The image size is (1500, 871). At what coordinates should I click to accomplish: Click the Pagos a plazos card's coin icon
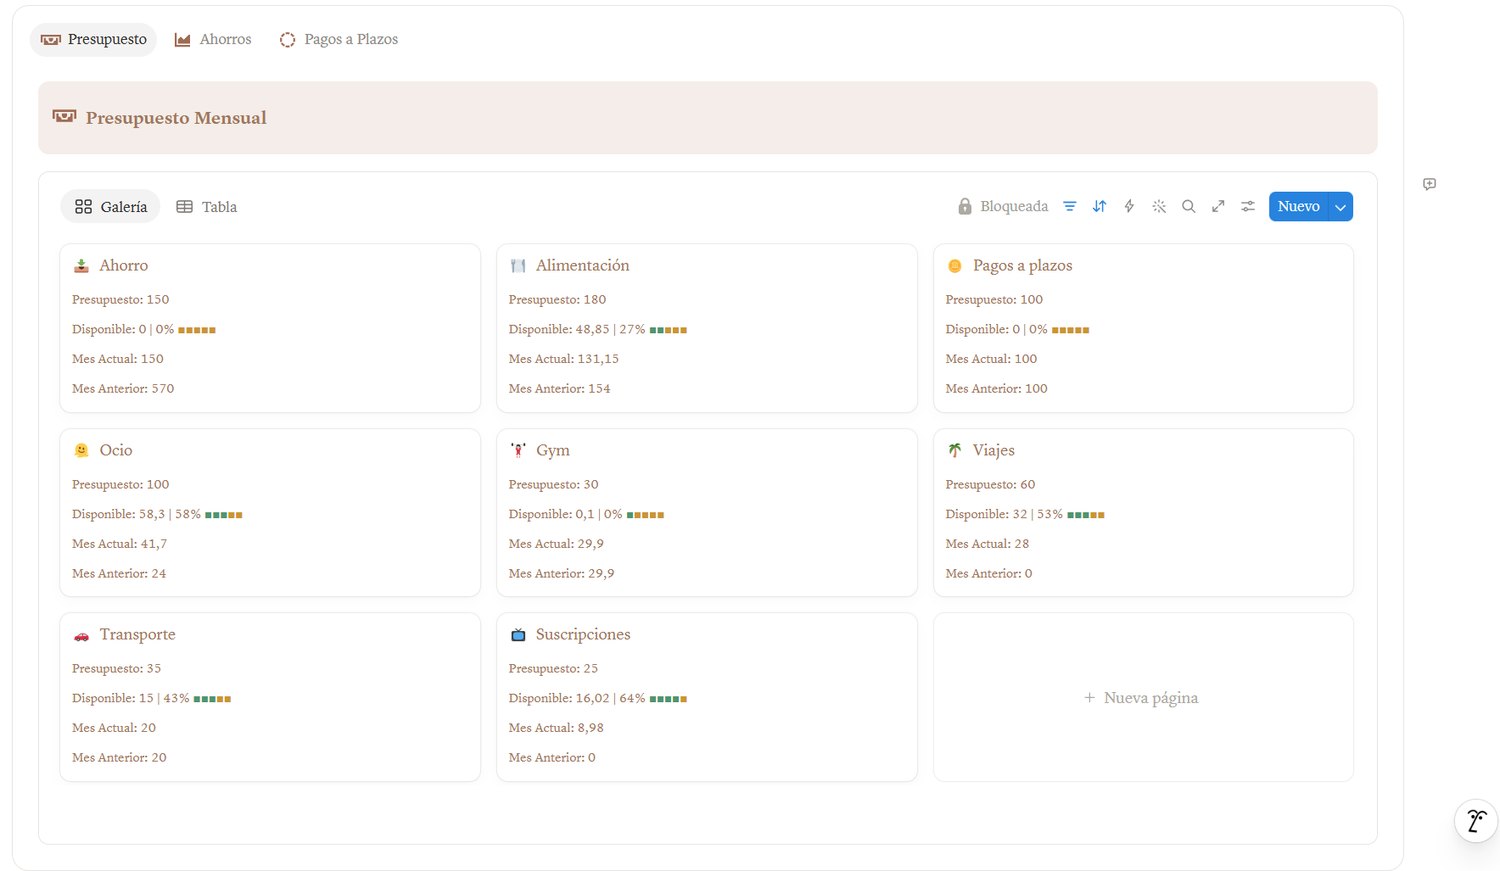pos(955,266)
